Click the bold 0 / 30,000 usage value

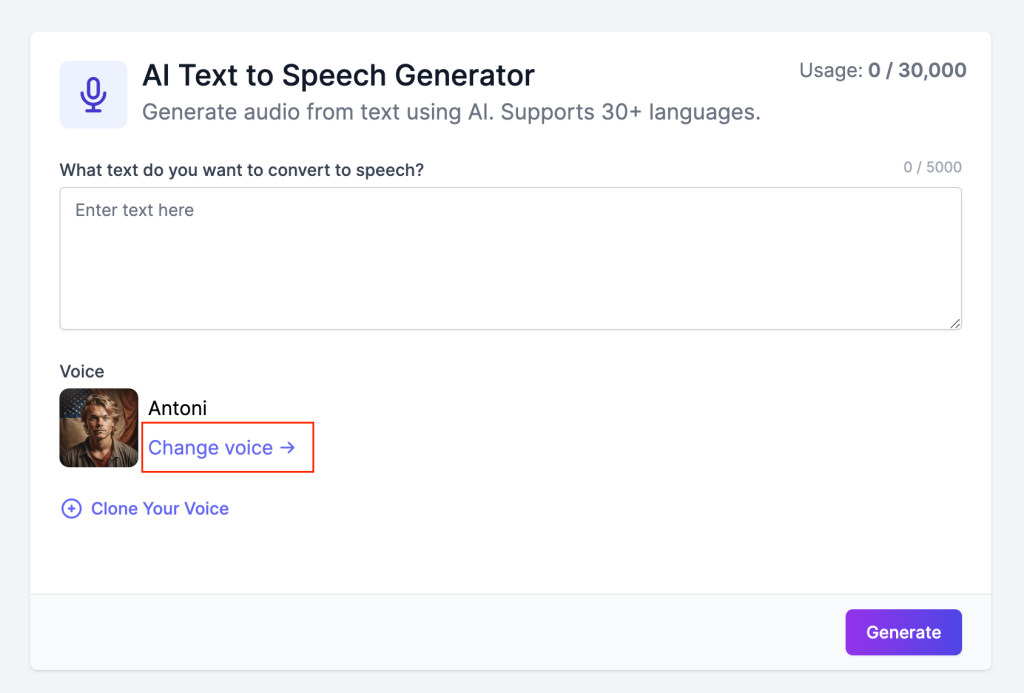[917, 70]
